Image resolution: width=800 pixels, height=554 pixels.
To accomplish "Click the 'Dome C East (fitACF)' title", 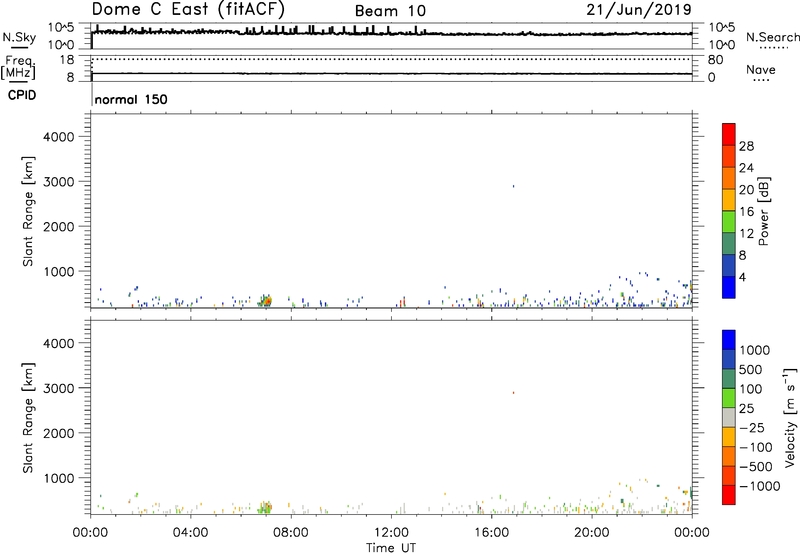I will point(188,10).
